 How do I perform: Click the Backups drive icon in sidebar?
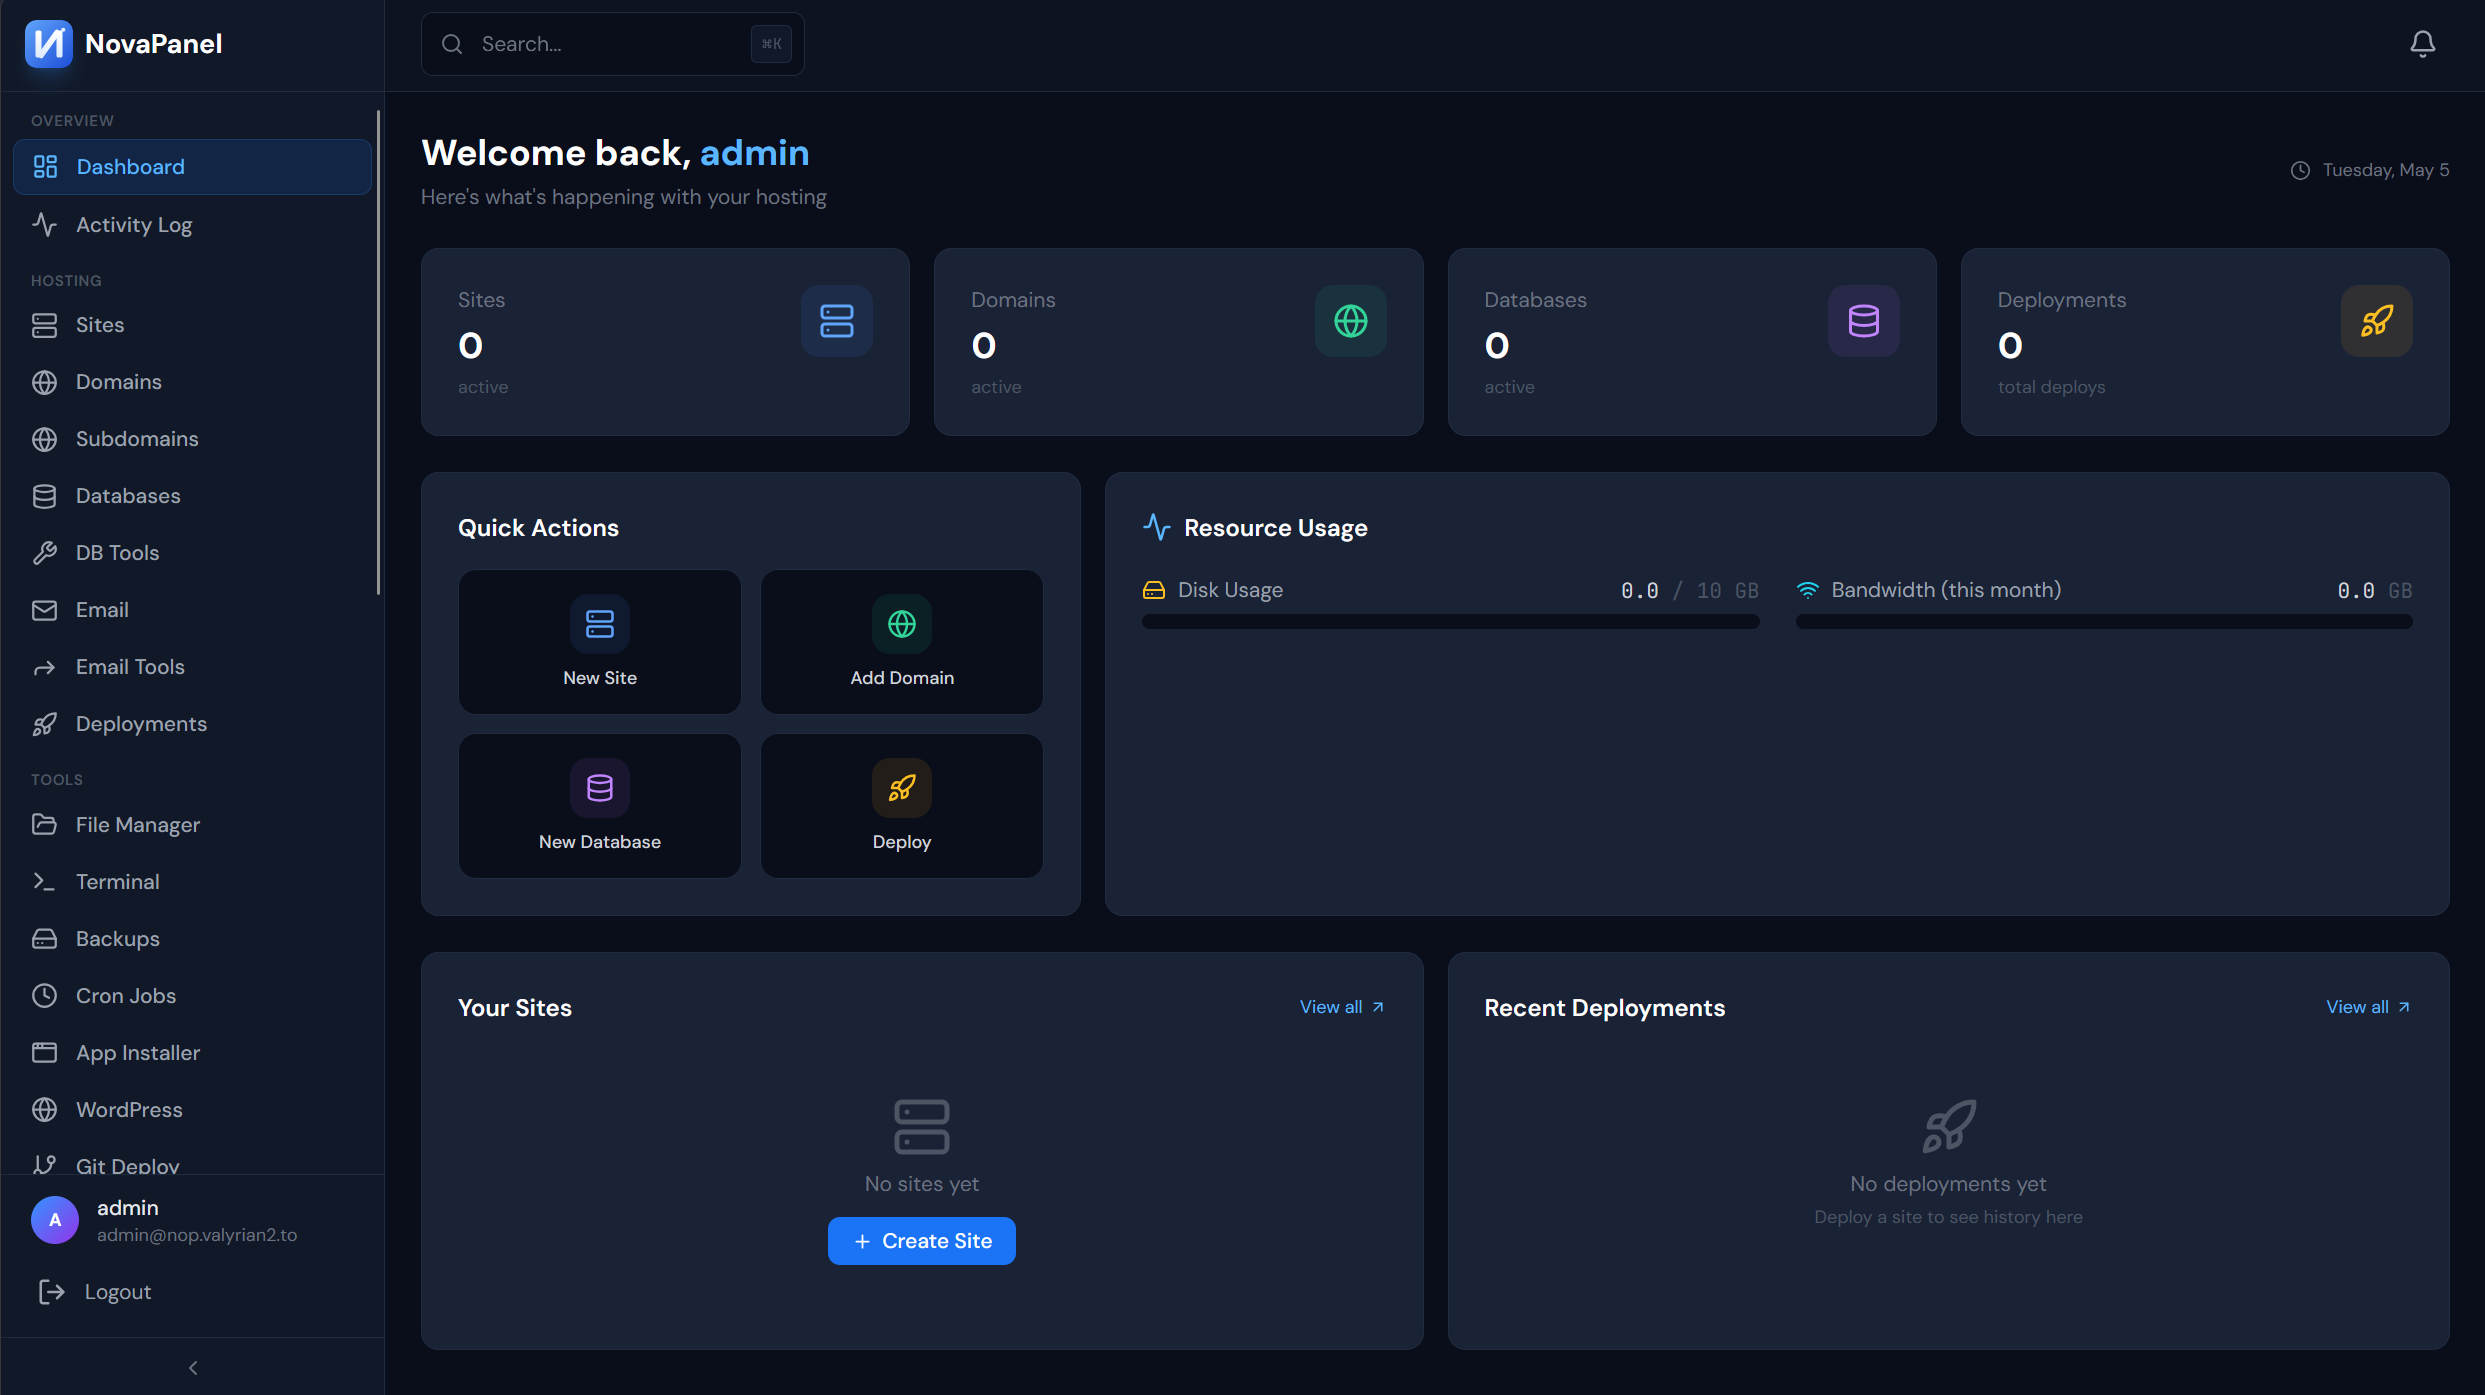44,939
